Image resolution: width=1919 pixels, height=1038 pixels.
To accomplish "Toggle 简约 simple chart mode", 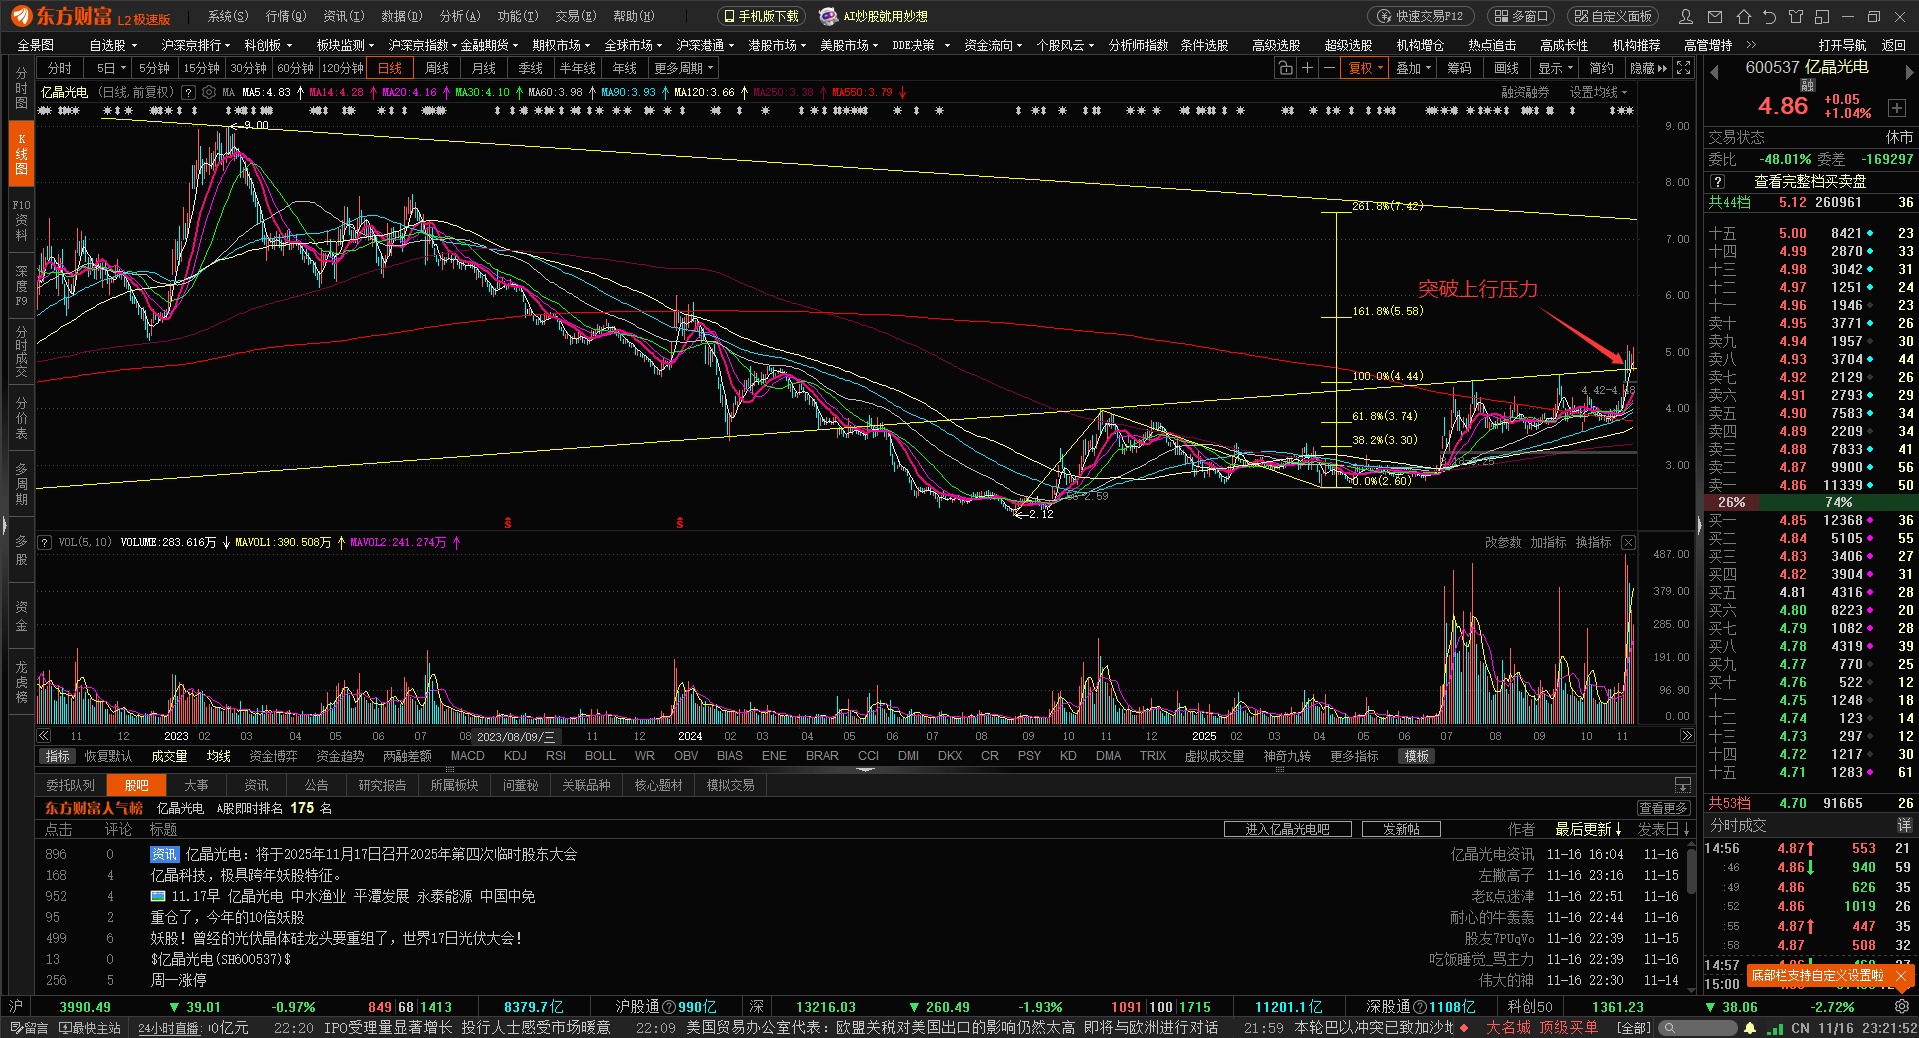I will (x=1601, y=68).
